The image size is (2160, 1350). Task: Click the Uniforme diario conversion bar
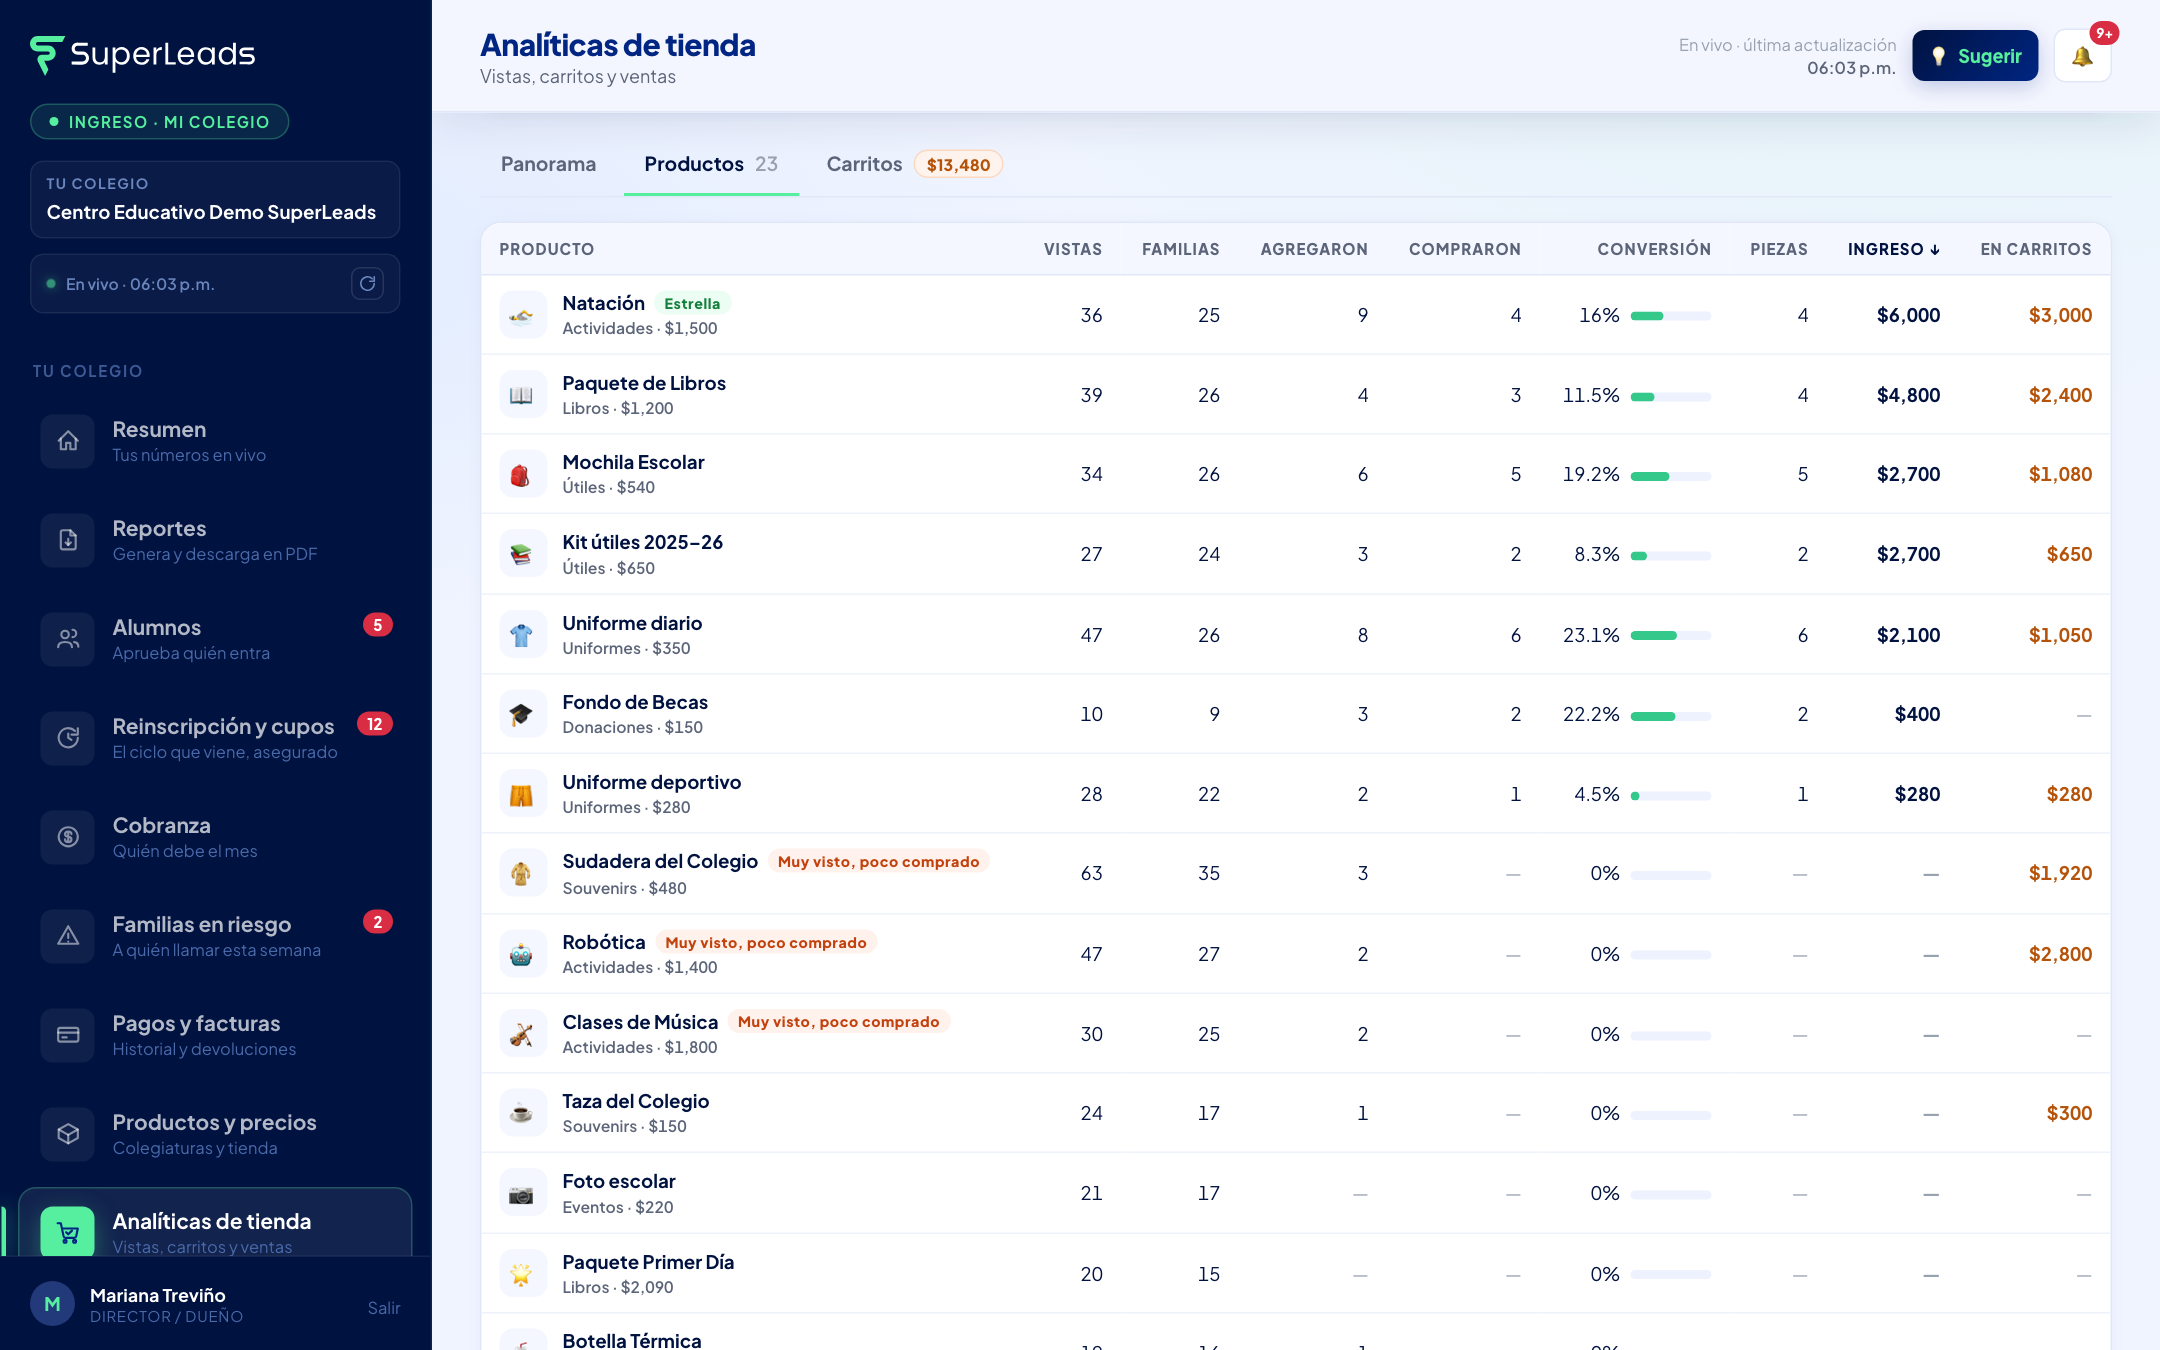coord(1670,636)
